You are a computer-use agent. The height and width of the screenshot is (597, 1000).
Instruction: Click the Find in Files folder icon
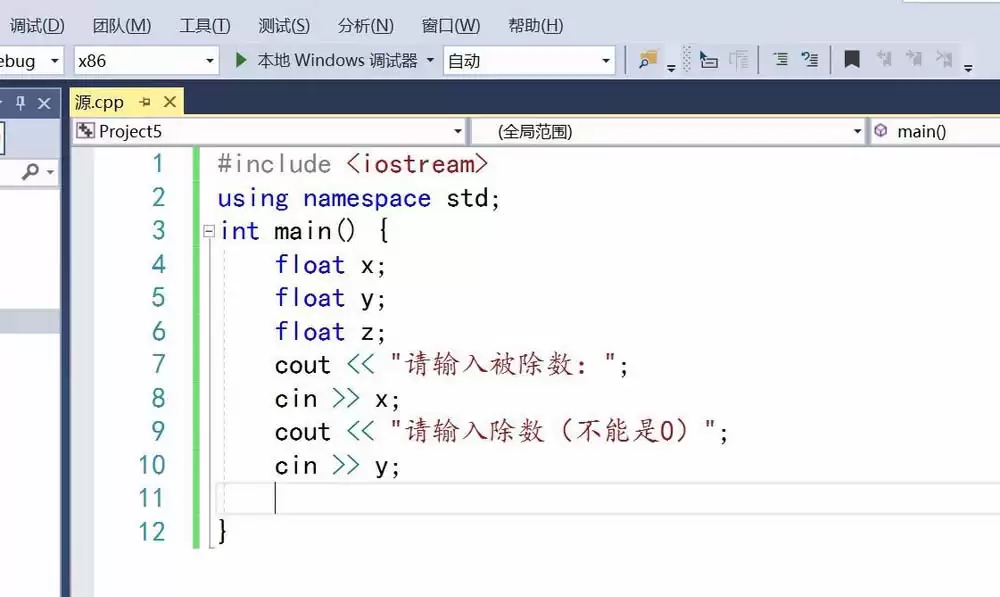647,60
